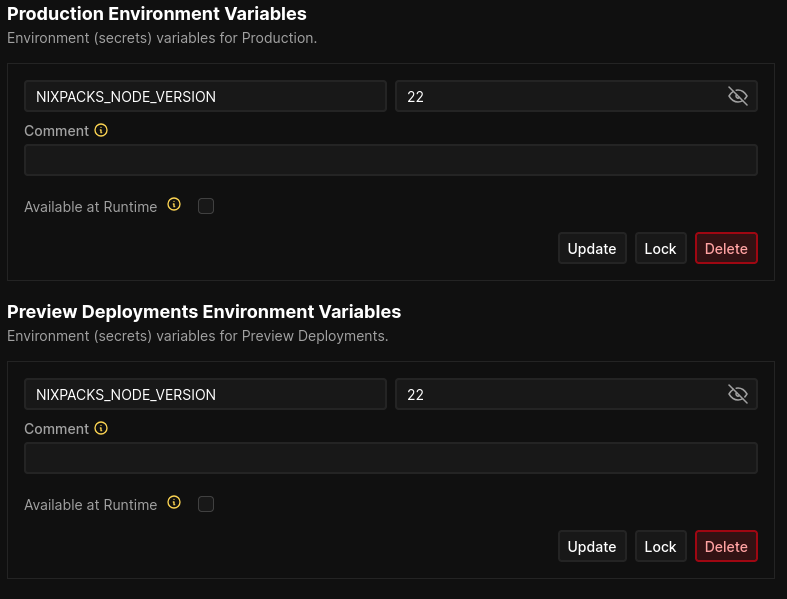
Task: Focus the Preview Deployments NIXPACKS_NODE_VERSION name field
Action: pos(205,394)
